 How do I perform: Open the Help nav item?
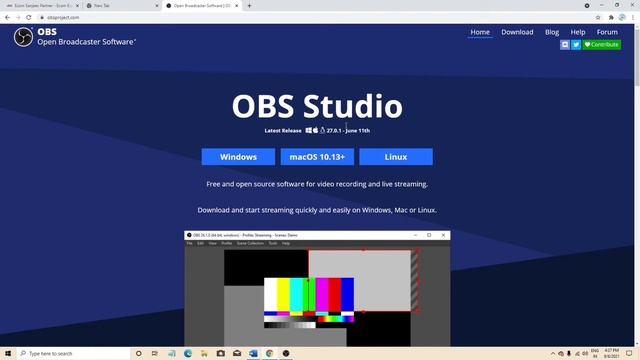578,32
